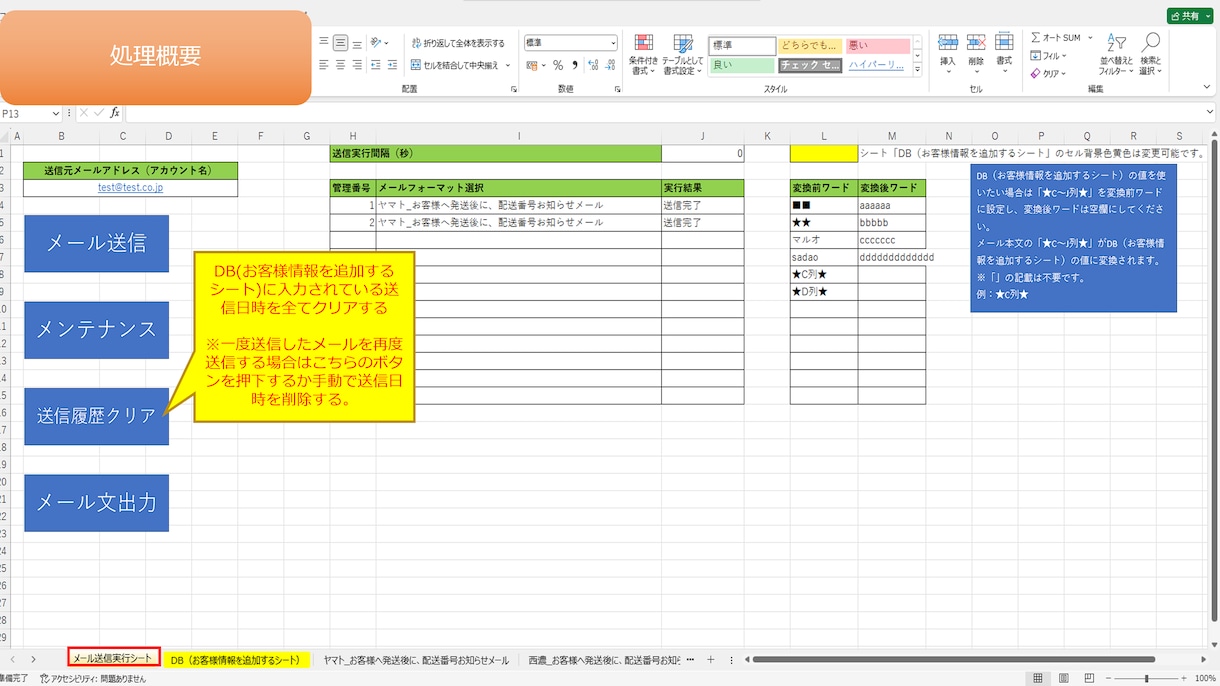Open 条件付き書式 conditional formatting
This screenshot has height=686, width=1220.
[644, 55]
